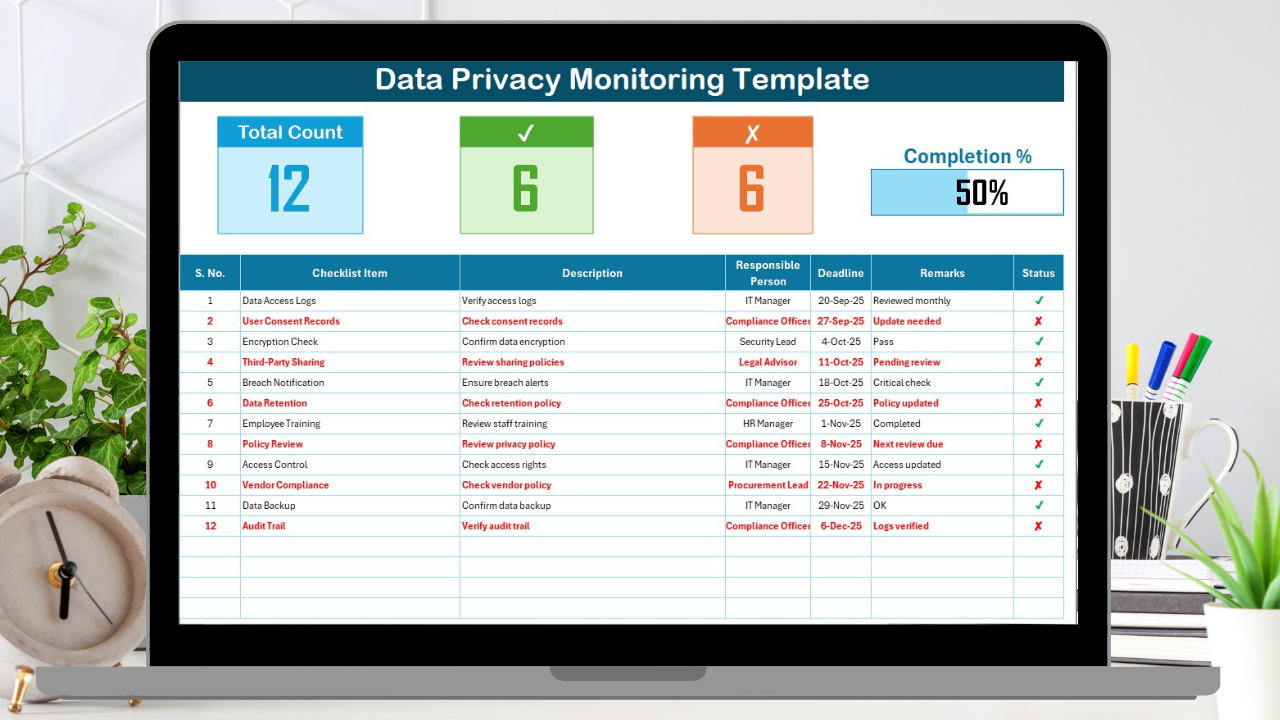Viewport: 1280px width, 720px height.
Task: Select the Remarks column header
Action: [942, 272]
